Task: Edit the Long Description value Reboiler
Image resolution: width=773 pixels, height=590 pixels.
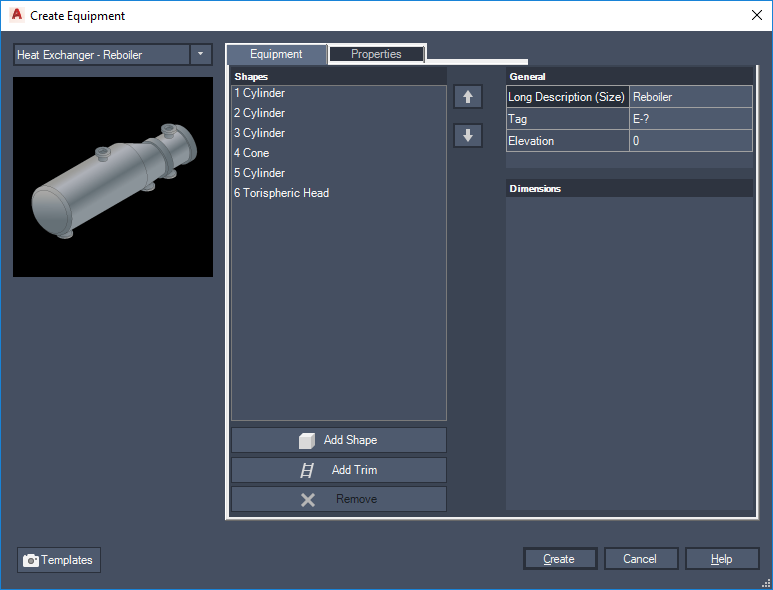Action: (x=691, y=97)
